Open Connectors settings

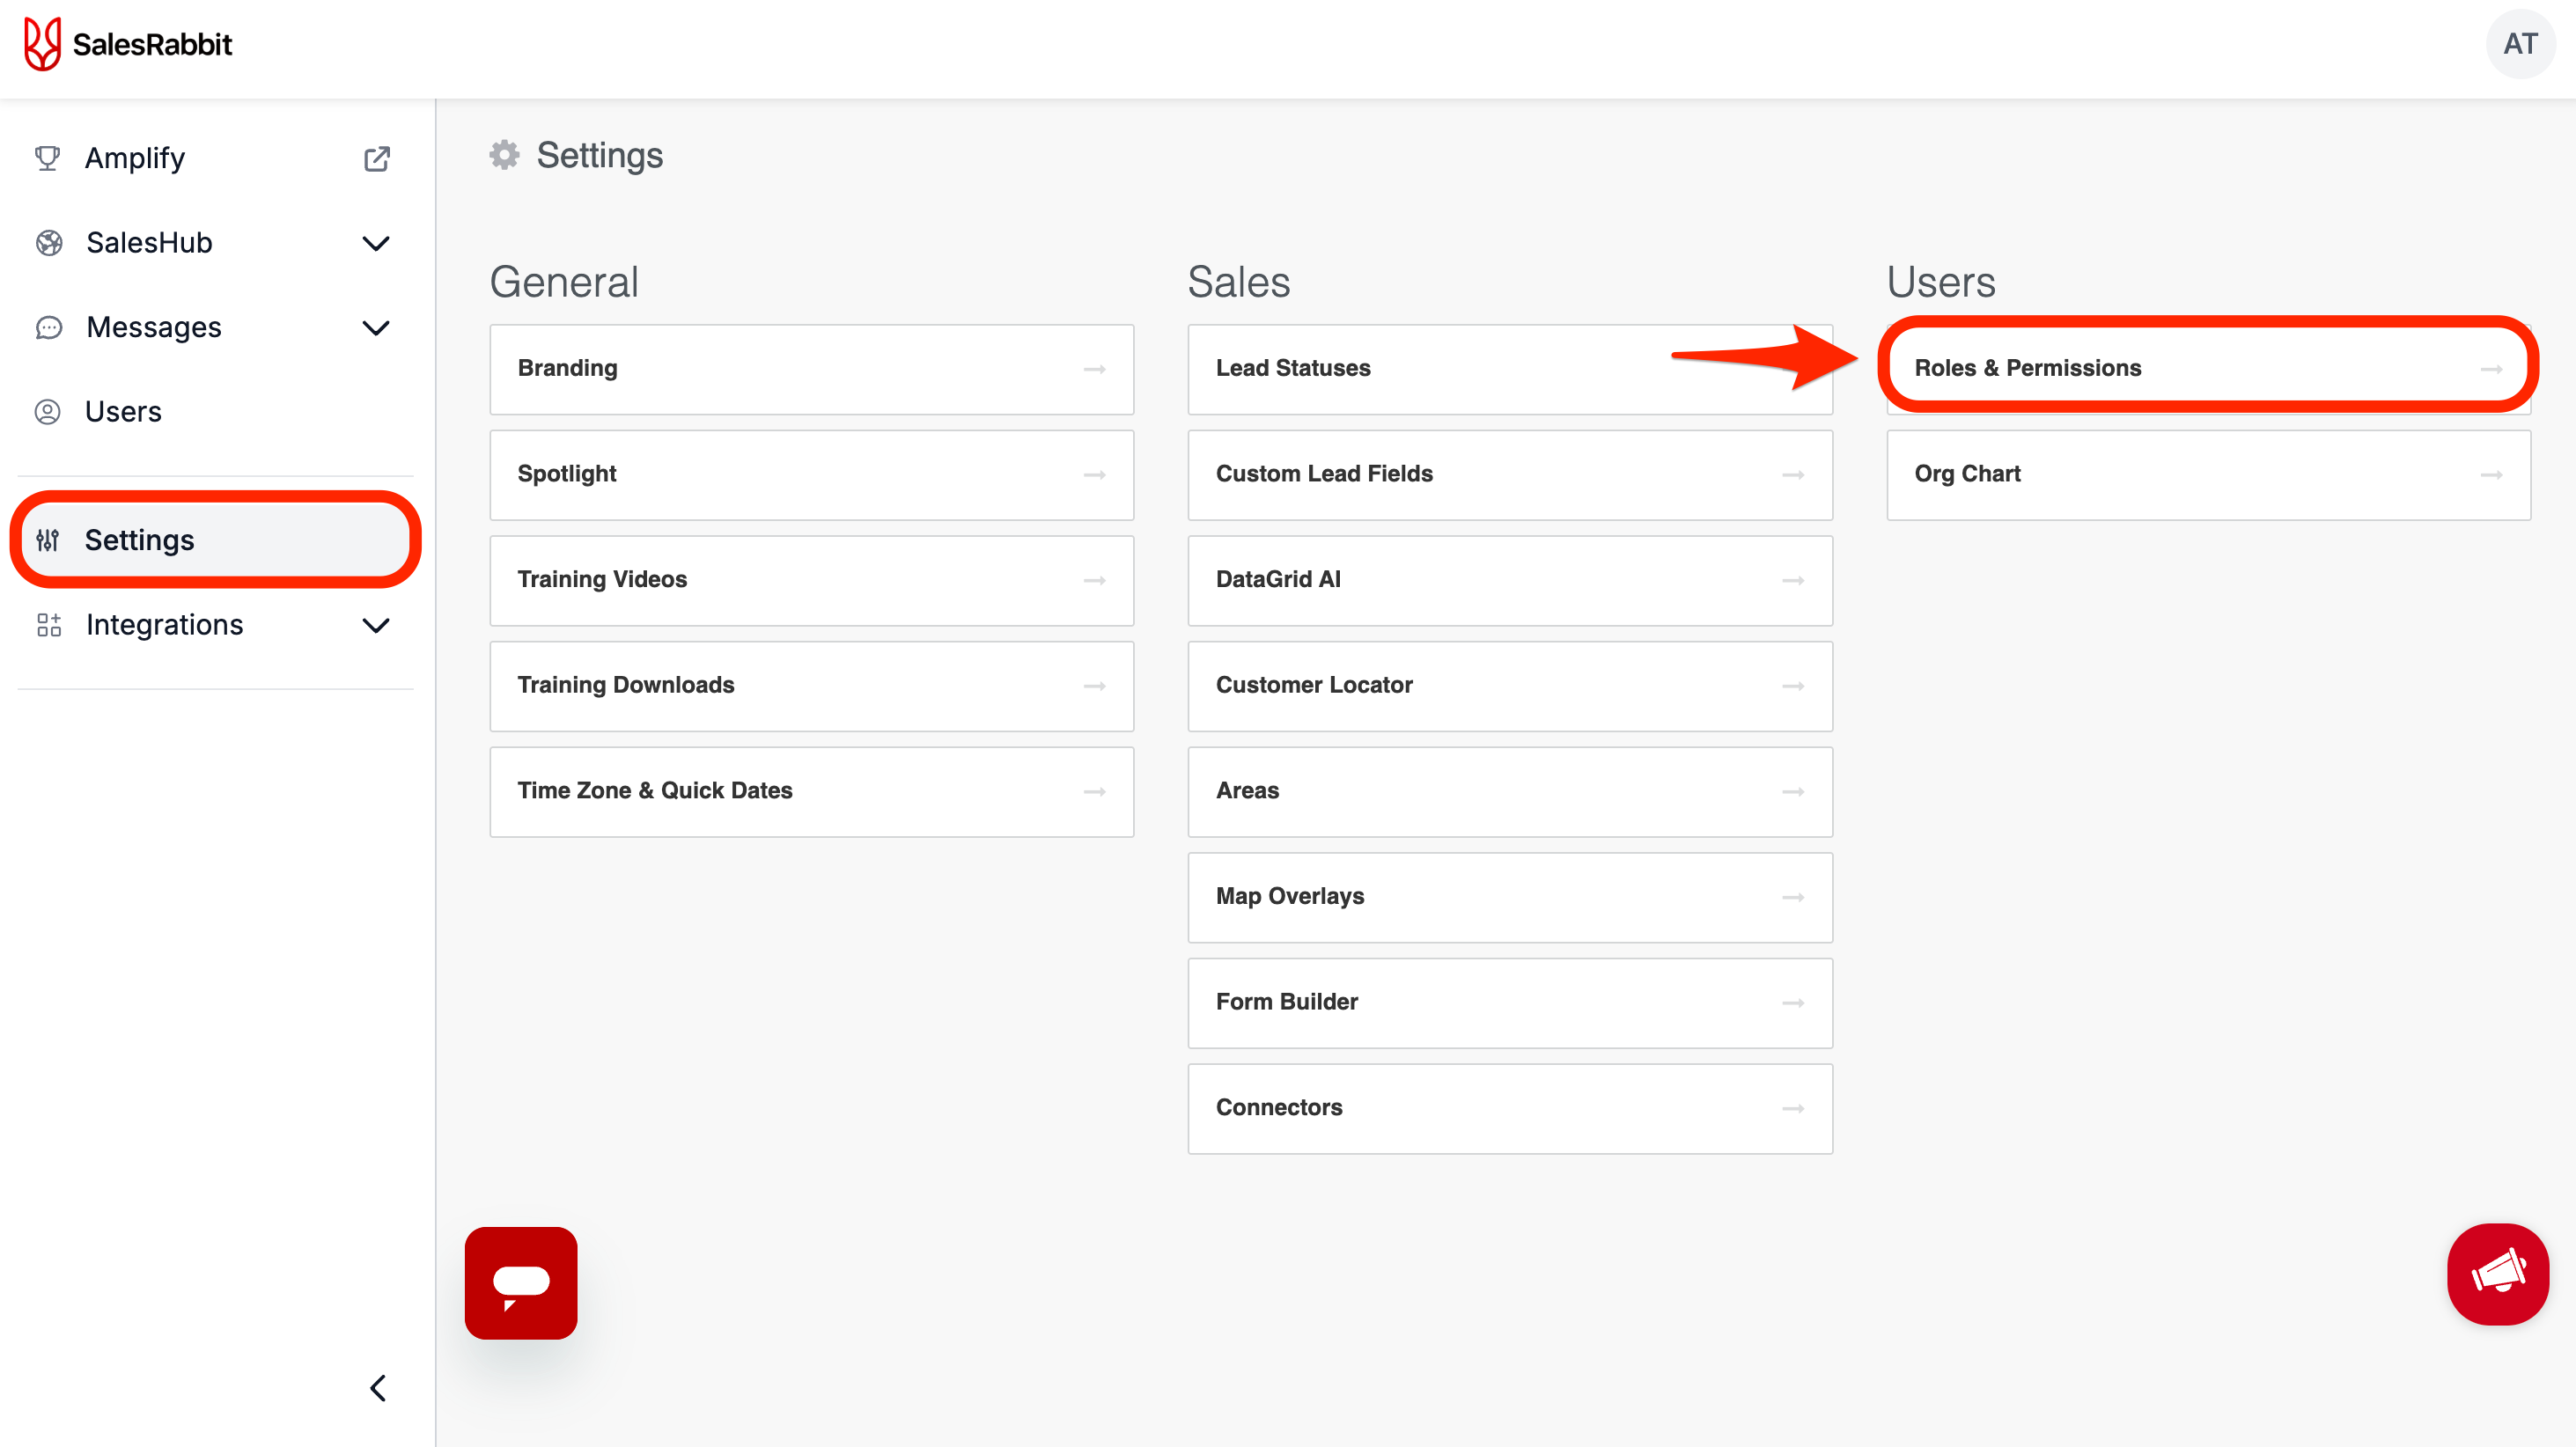click(1510, 1108)
